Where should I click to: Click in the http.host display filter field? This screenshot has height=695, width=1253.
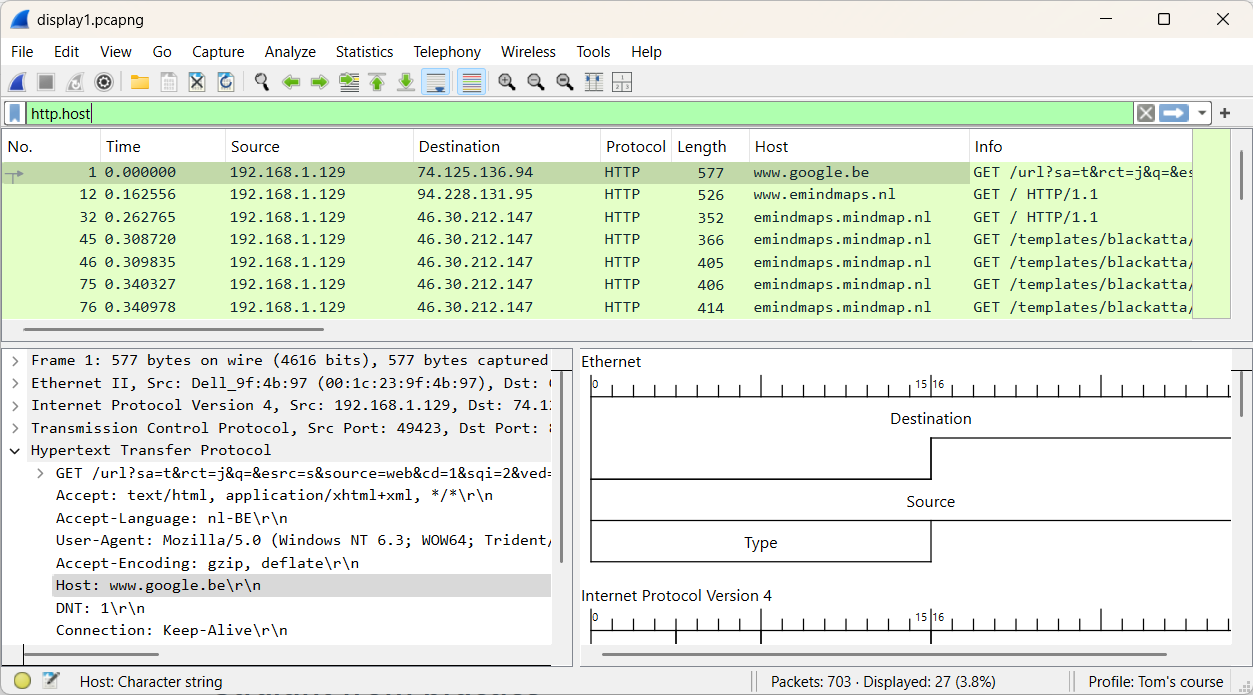pyautogui.click(x=580, y=113)
